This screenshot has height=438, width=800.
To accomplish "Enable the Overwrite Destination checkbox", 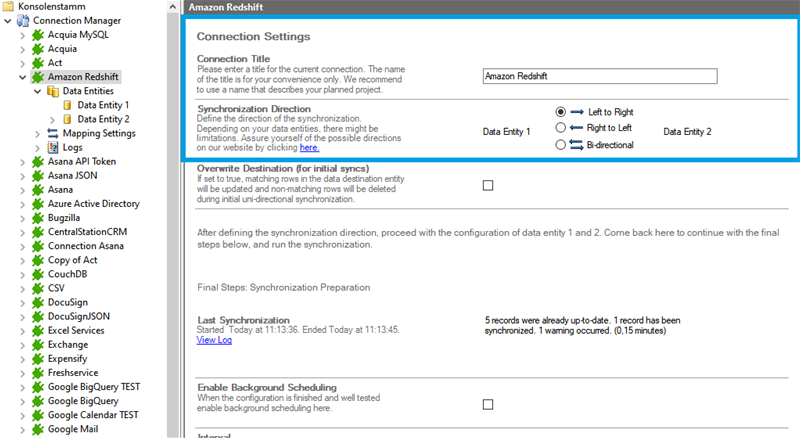I will [488, 185].
